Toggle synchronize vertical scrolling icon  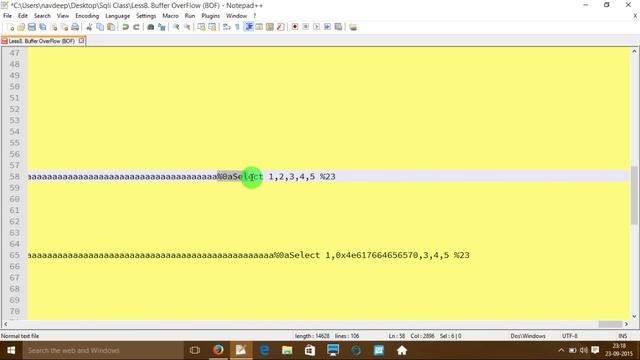tap(201, 27)
